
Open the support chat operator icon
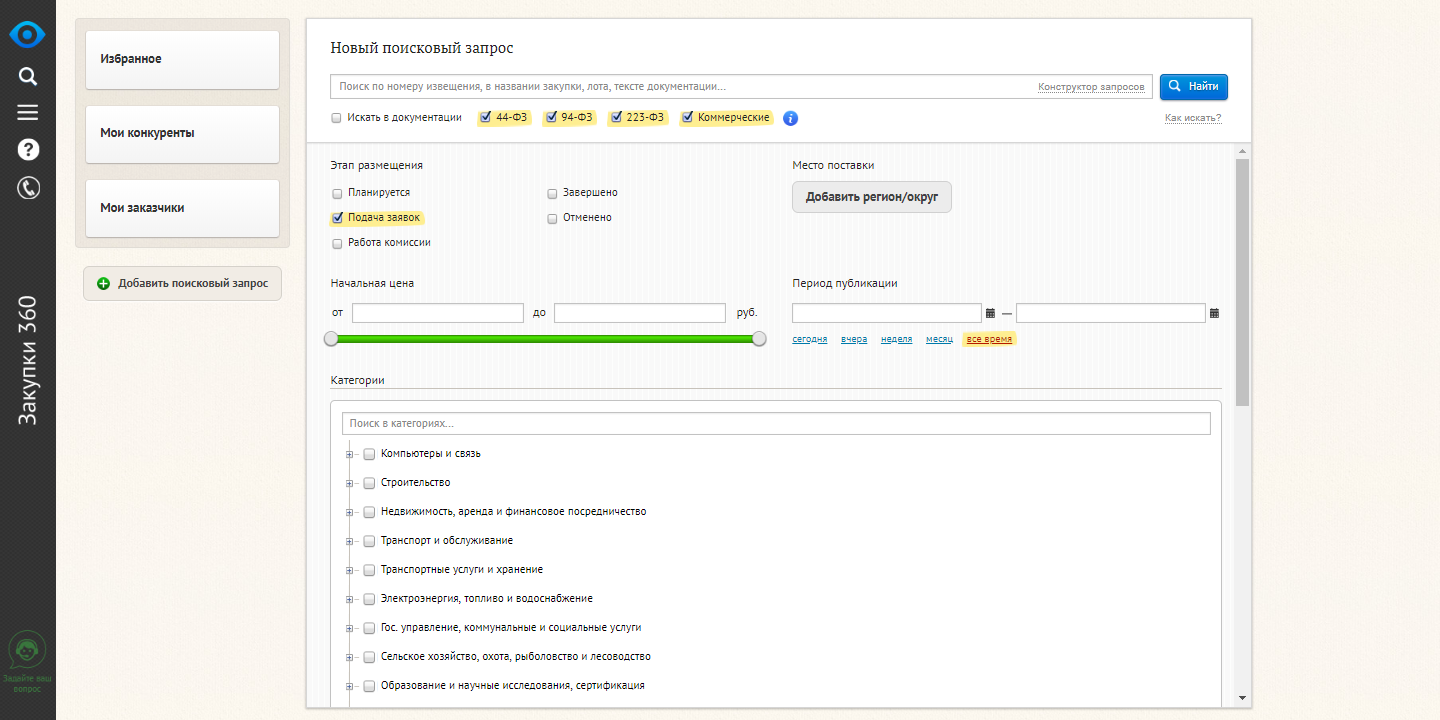tap(27, 650)
